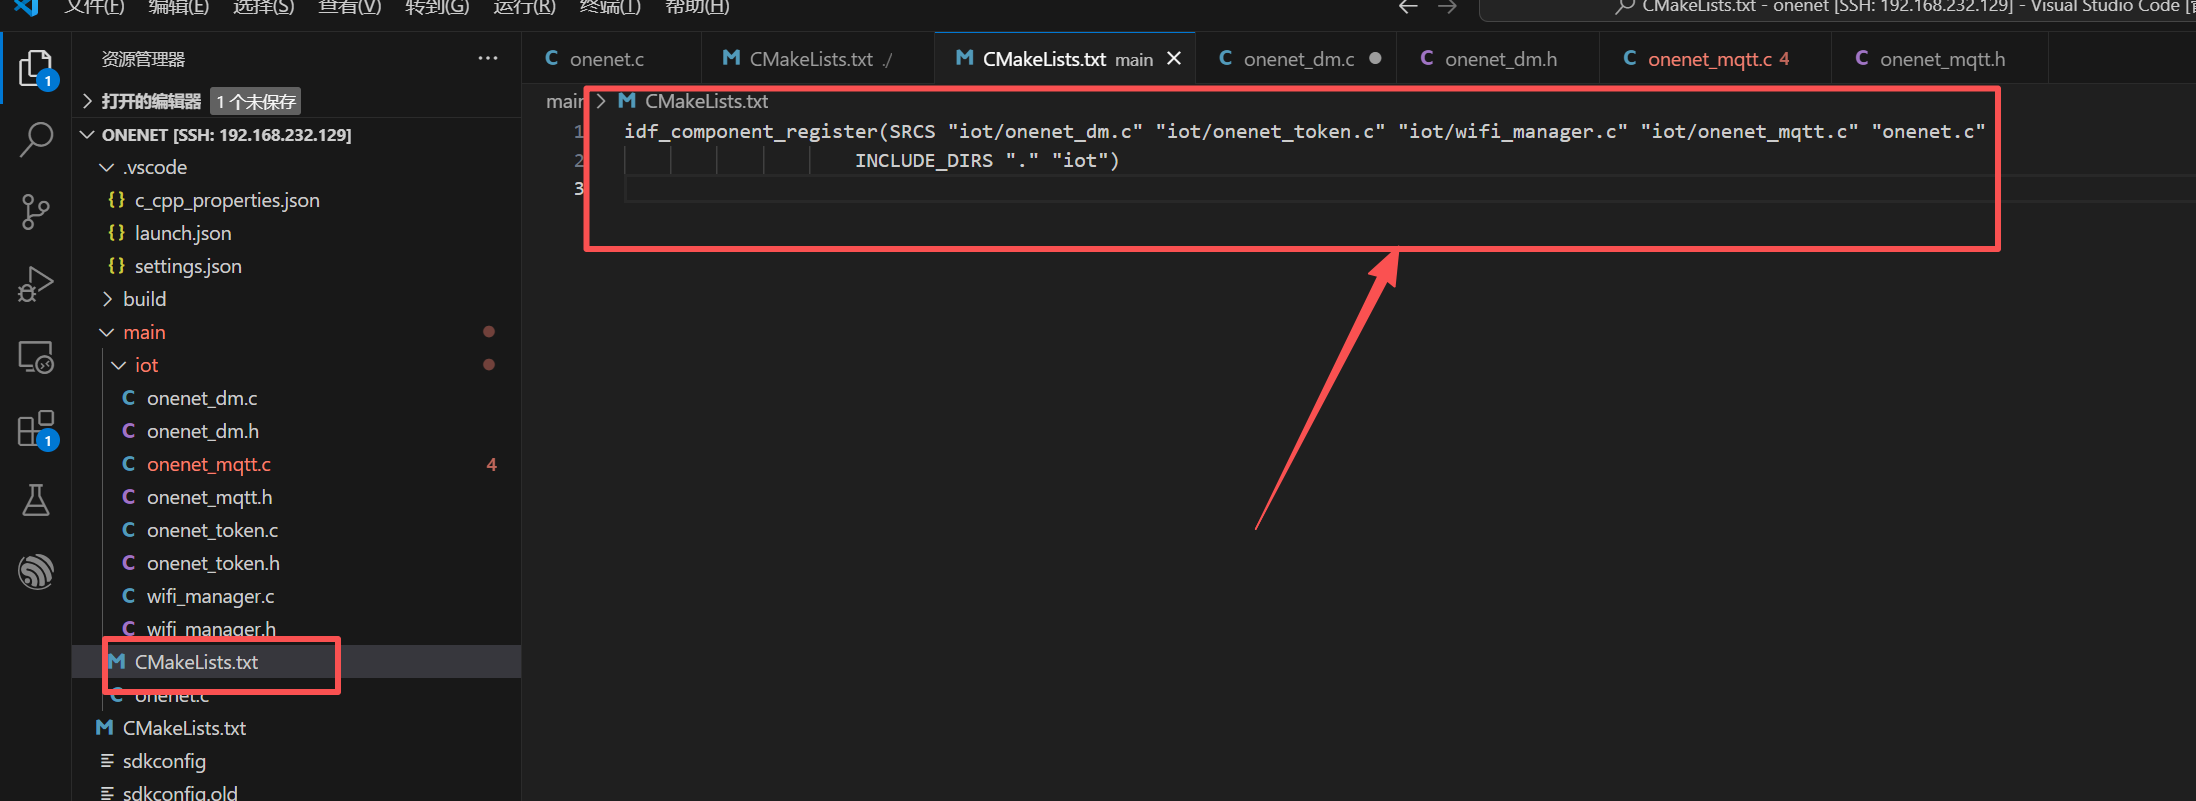Close the CMakeLists.txt main tab
This screenshot has width=2196, height=801.
pos(1174,59)
